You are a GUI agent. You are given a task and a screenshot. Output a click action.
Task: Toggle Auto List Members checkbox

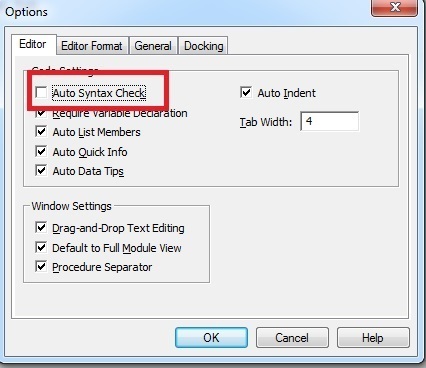click(41, 131)
